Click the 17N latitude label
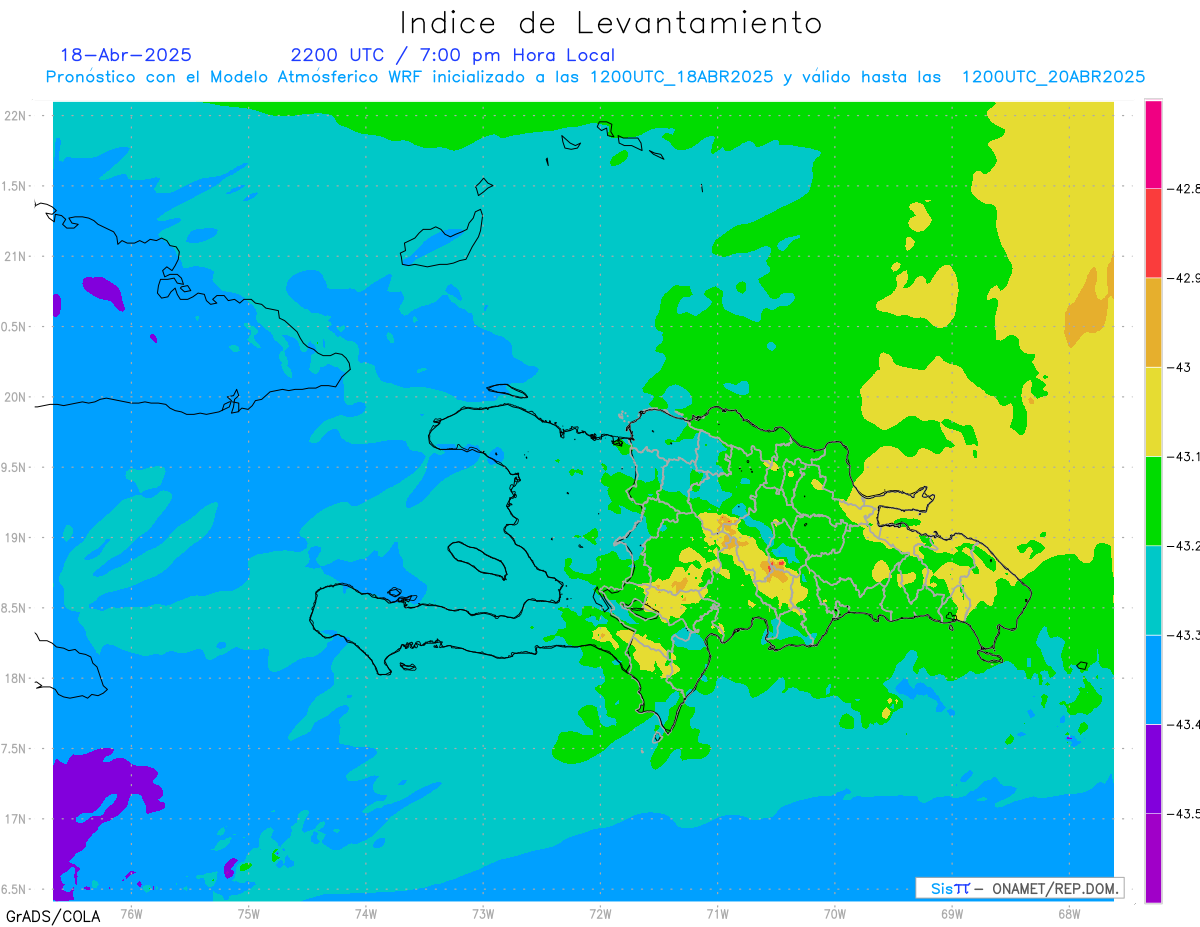 (16, 819)
